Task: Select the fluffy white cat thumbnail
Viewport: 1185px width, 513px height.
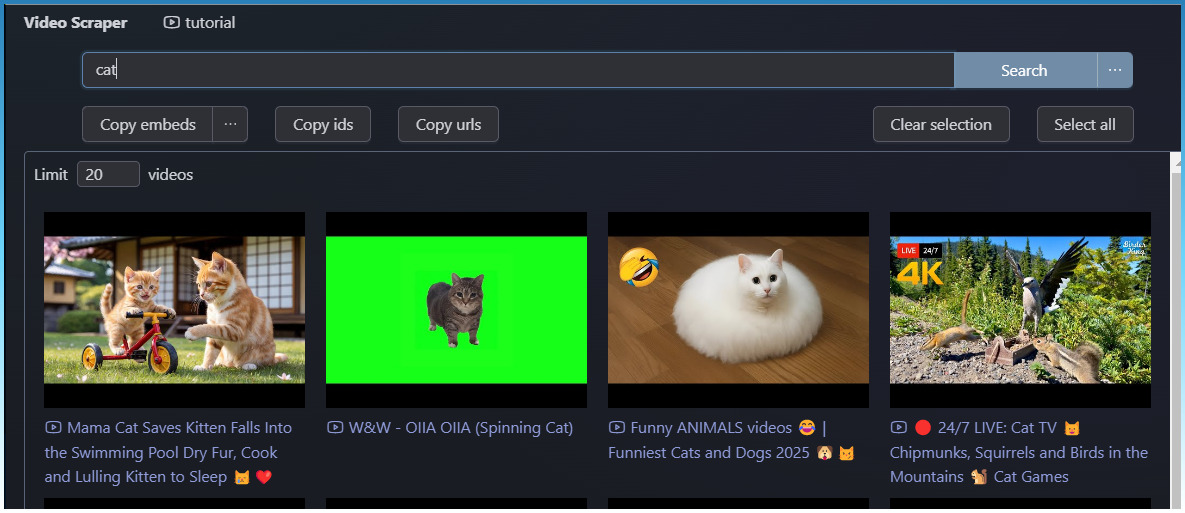Action: pyautogui.click(x=738, y=309)
